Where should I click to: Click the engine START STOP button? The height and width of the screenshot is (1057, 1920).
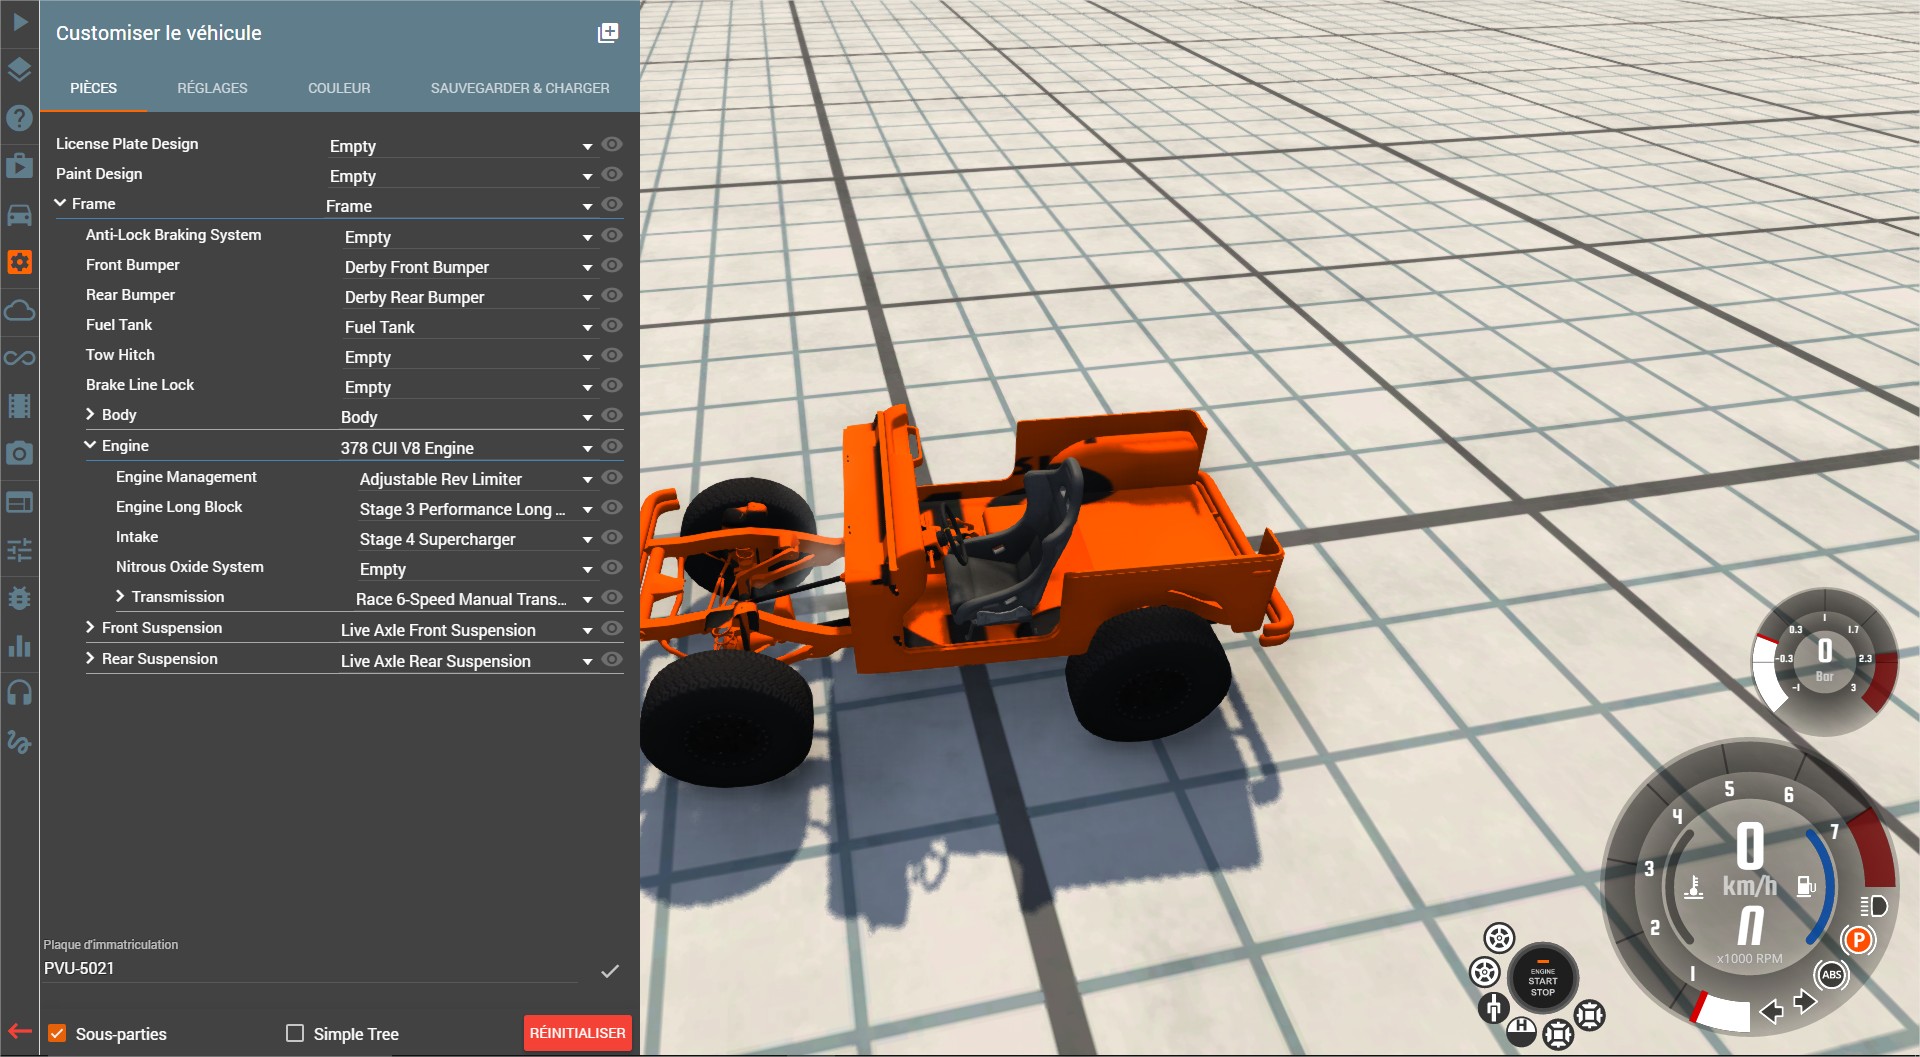tap(1543, 979)
